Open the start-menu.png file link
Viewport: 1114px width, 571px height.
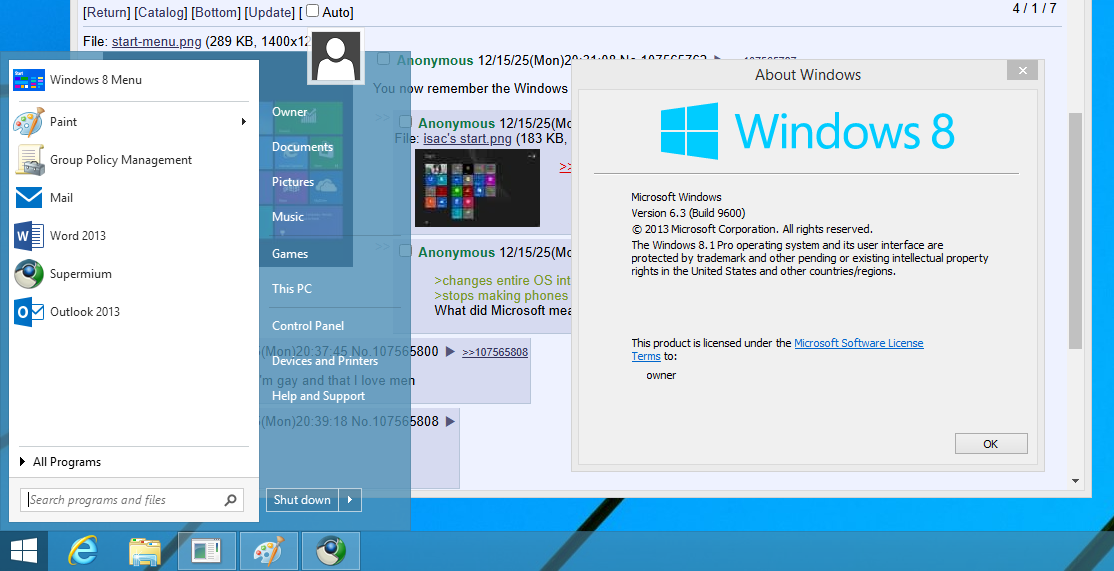click(156, 41)
